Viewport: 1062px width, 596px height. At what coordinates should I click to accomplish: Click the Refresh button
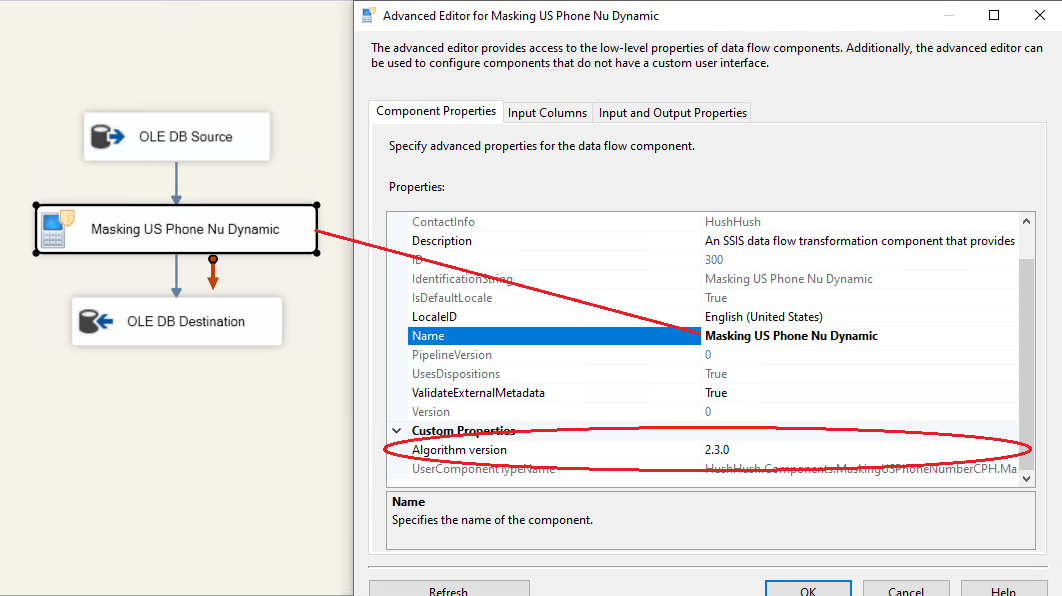[448, 591]
